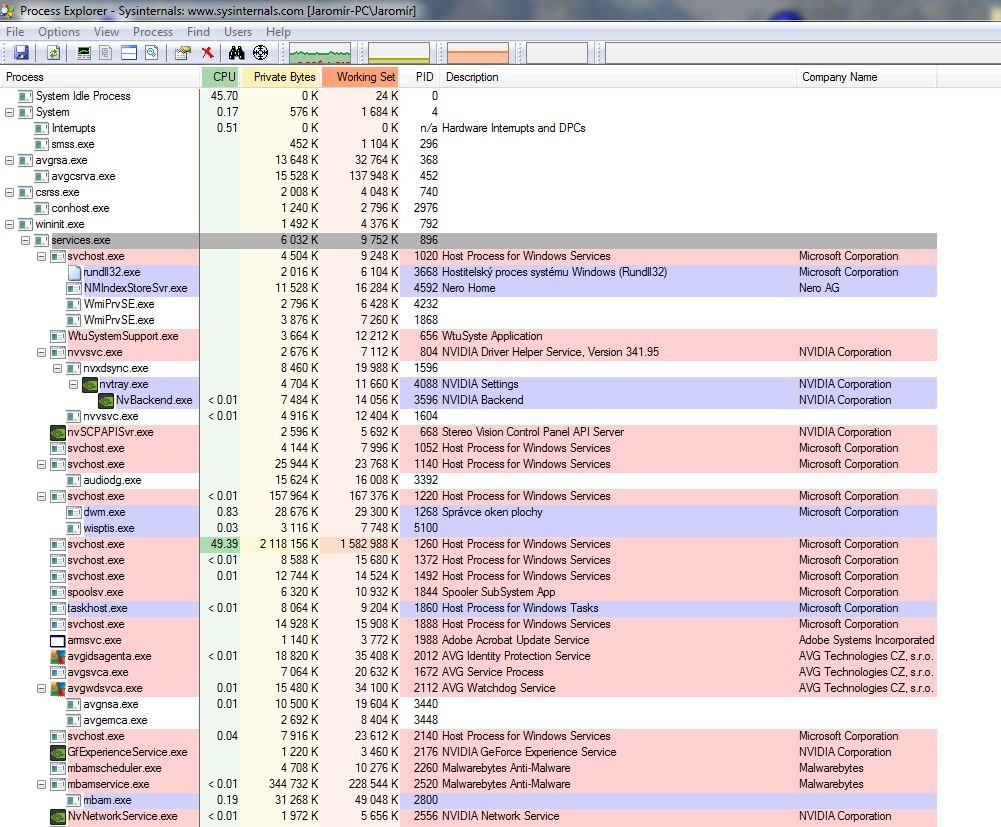Sort by the Company Name column header
Screen dimensions: 1001x827
coord(866,77)
